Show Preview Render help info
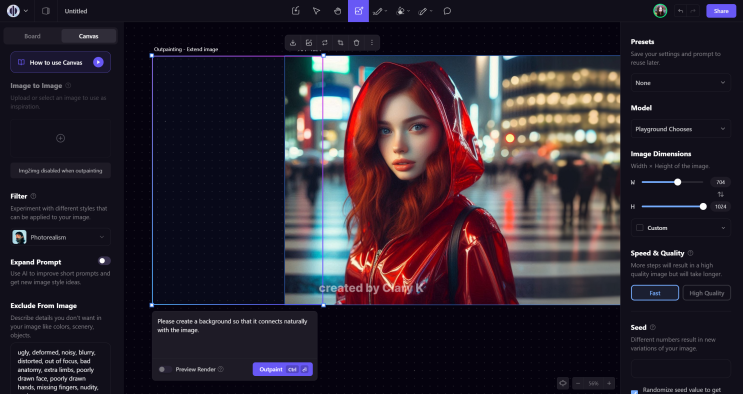Viewport: 743px width, 394px height. [x=220, y=369]
